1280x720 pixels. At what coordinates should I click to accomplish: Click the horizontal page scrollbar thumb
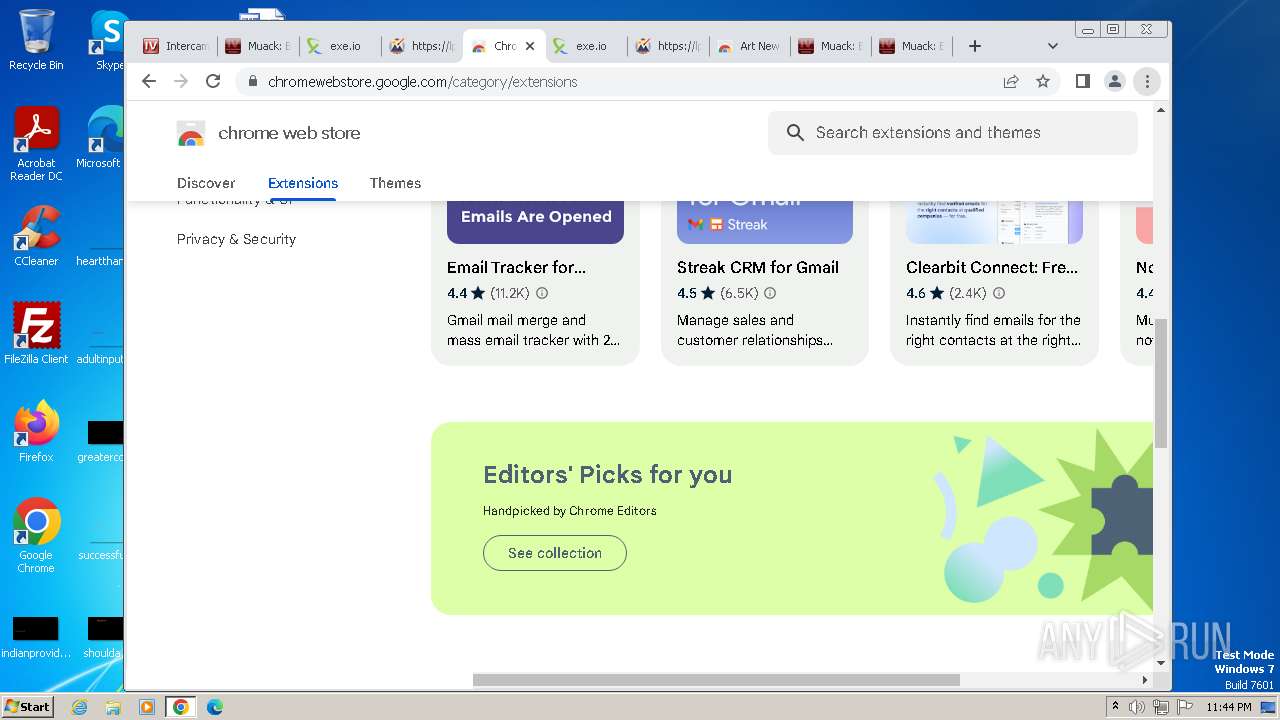coord(716,680)
